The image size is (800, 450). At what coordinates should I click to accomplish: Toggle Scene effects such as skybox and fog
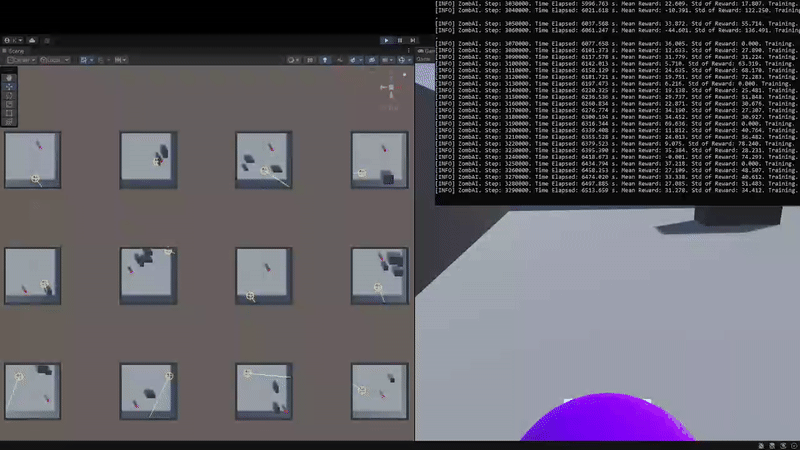coord(353,60)
